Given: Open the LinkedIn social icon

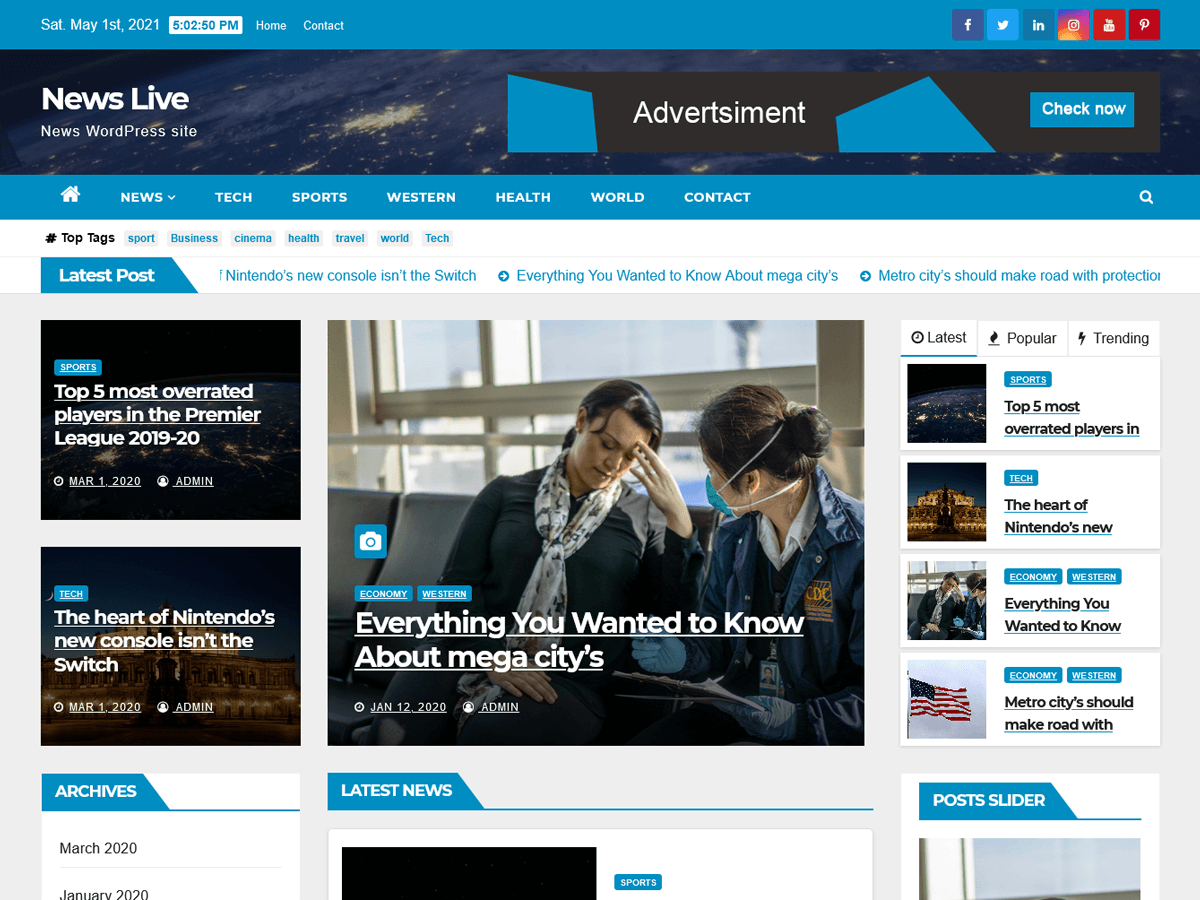Looking at the screenshot, I should tap(1038, 25).
